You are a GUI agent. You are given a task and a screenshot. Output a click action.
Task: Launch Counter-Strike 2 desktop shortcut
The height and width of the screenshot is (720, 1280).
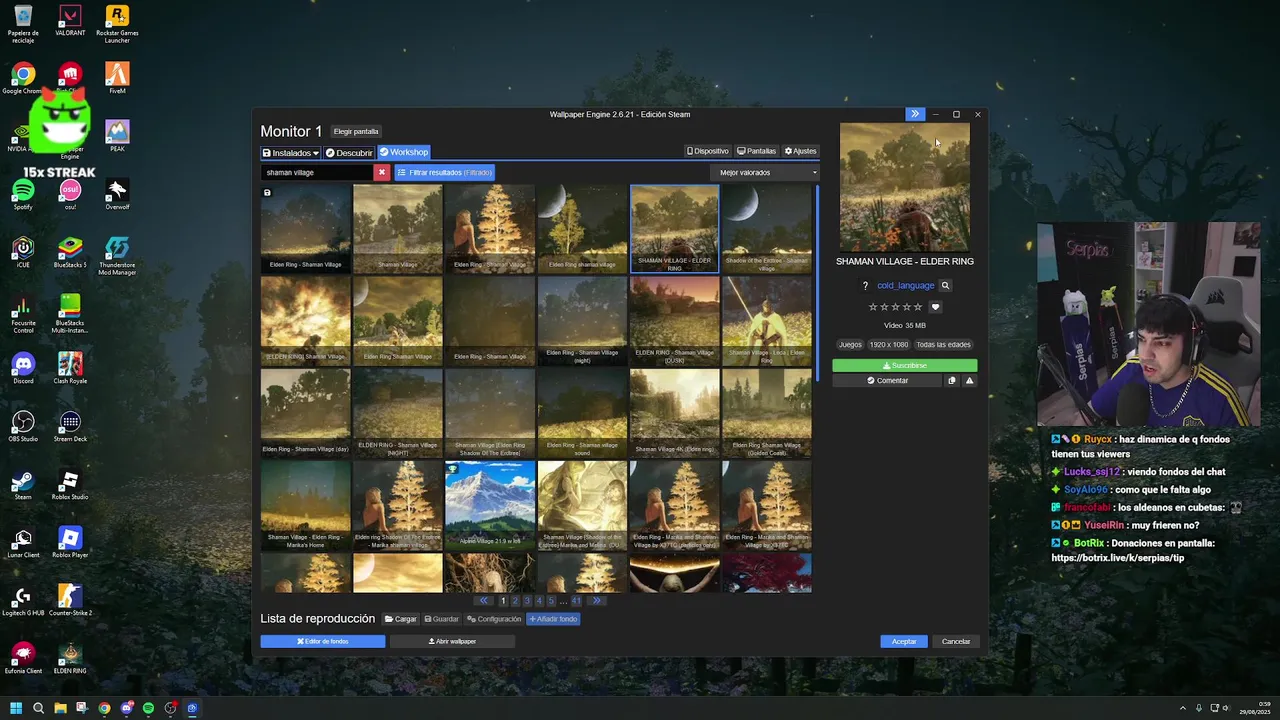coord(70,601)
